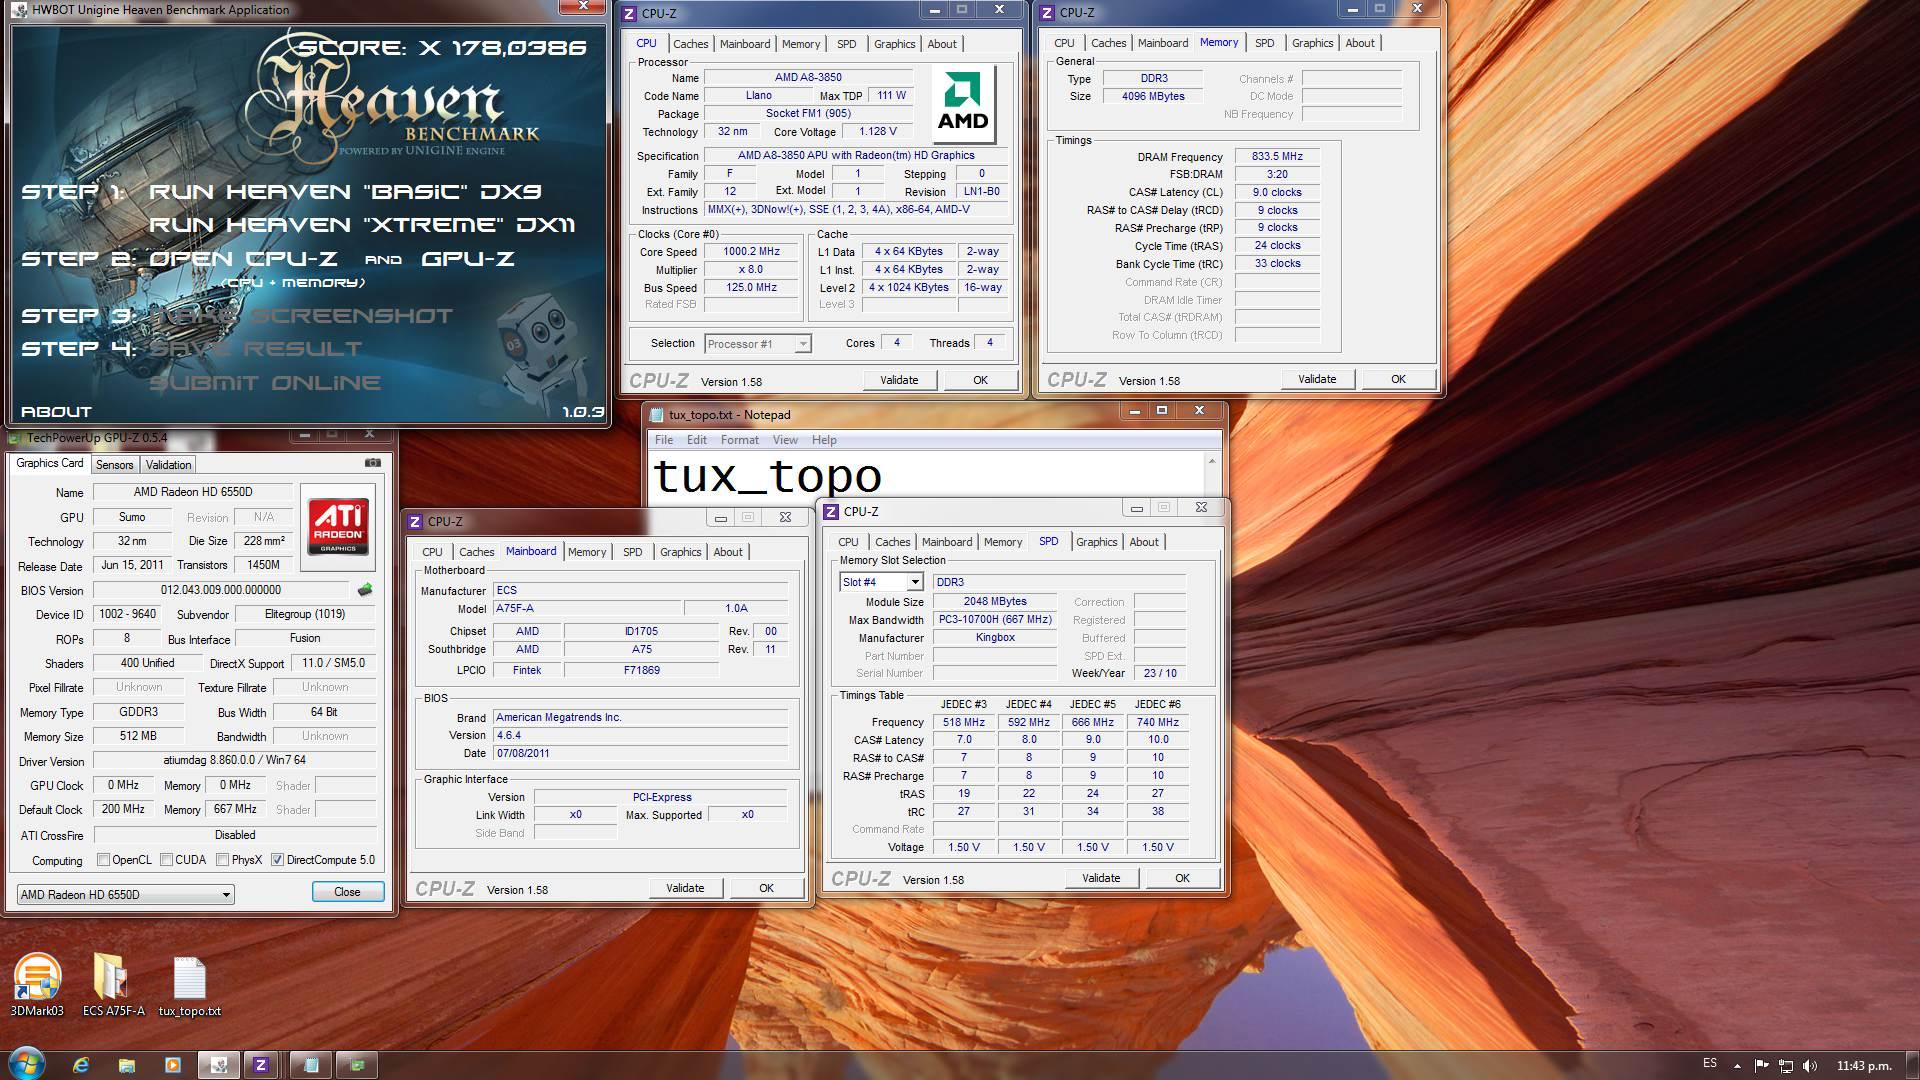Open the Processor #1 selection dropdown
This screenshot has height=1080, width=1920.
(757, 344)
